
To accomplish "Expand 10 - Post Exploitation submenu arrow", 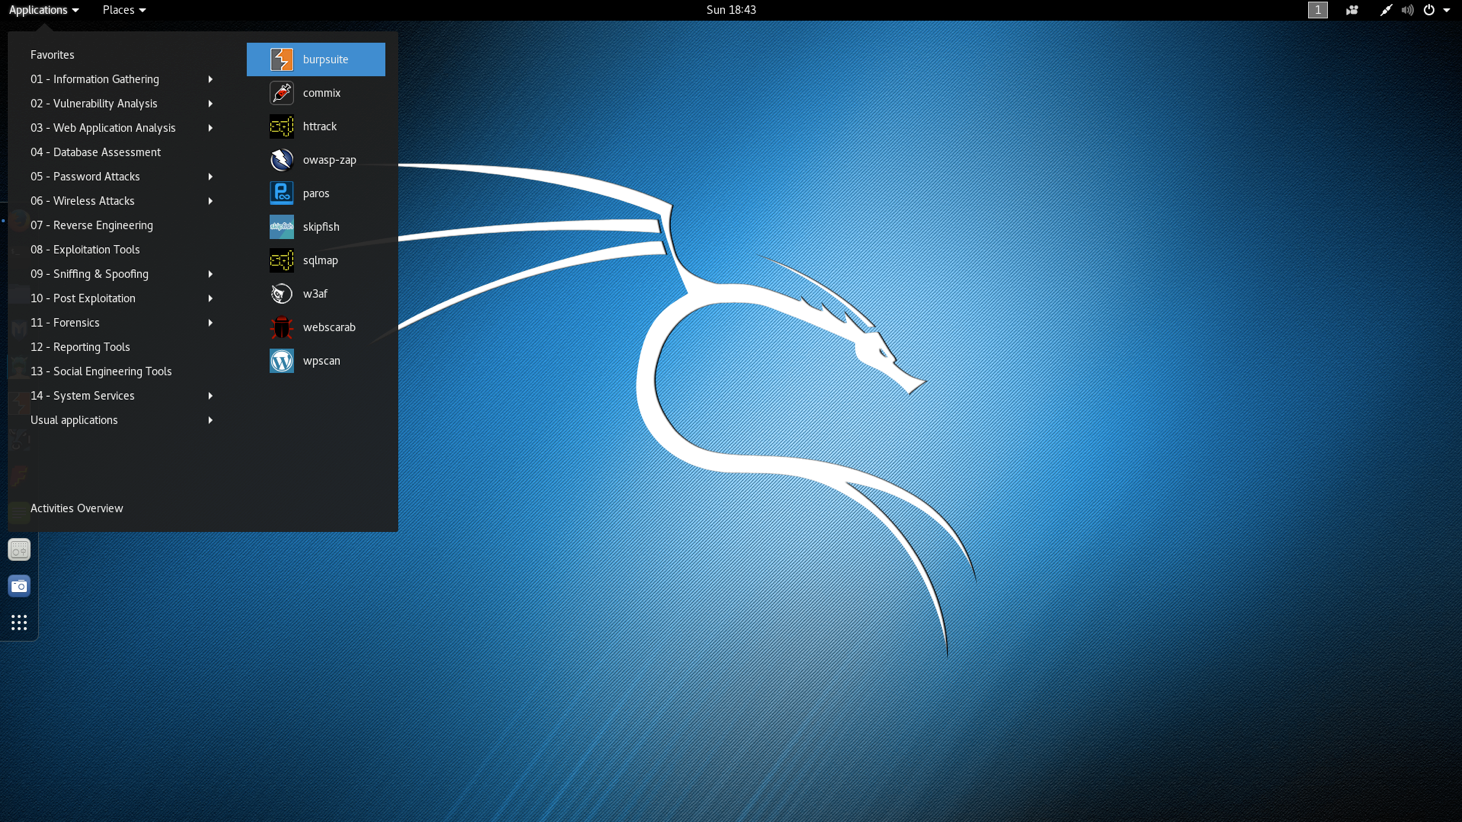I will click(210, 298).
